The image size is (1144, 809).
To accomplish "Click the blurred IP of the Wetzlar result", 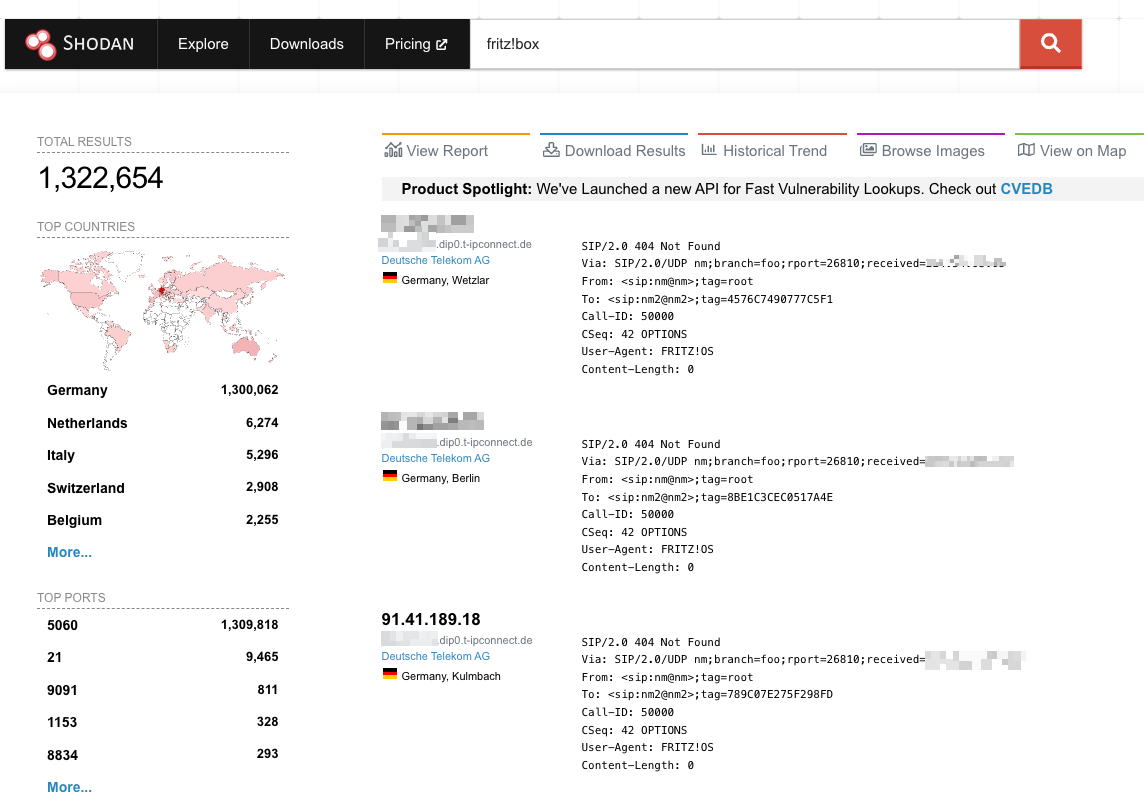I will coord(428,223).
